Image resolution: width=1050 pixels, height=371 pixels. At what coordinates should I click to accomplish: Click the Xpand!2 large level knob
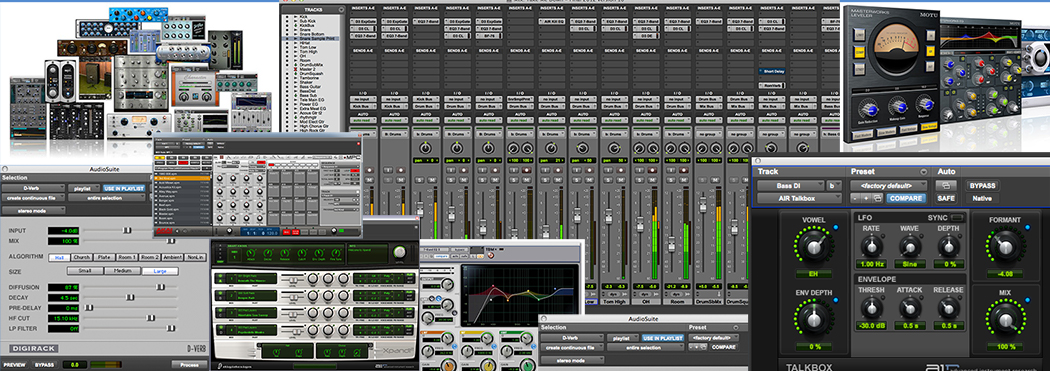point(400,252)
